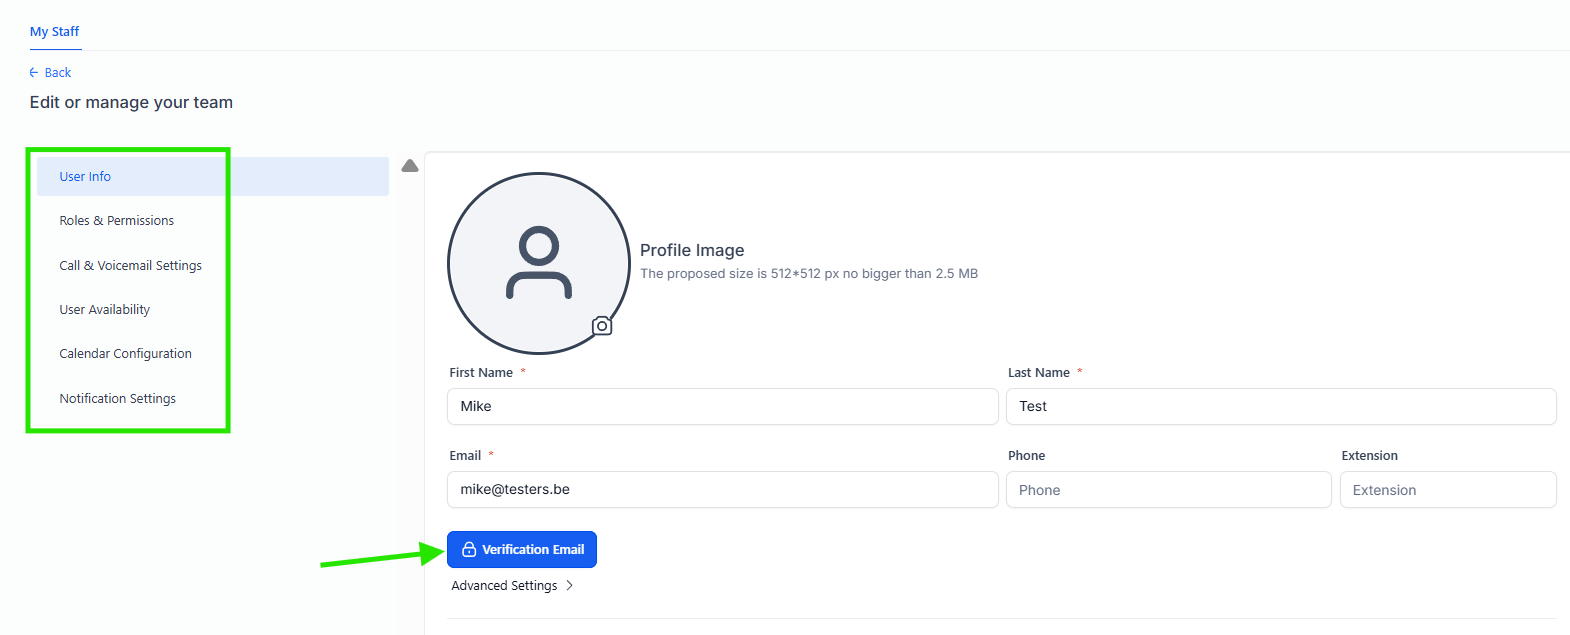Image resolution: width=1570 pixels, height=635 pixels.
Task: Click the First Name input field
Action: click(722, 406)
